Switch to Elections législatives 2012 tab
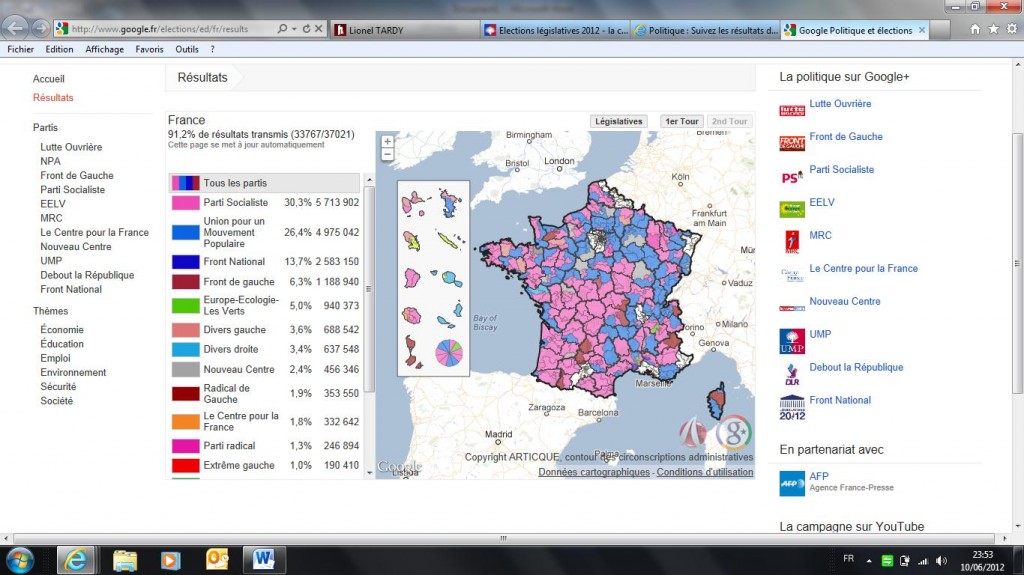Screen dimensions: 1024x575 tap(556, 30)
